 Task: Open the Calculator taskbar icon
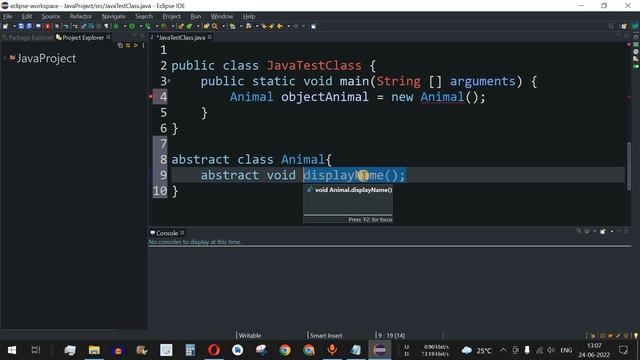190,350
